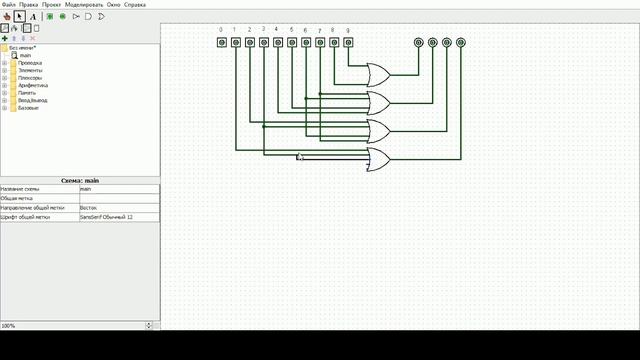Select OR gate fed by inputs 8 and 9
This screenshot has width=640, height=360.
pyautogui.click(x=378, y=75)
